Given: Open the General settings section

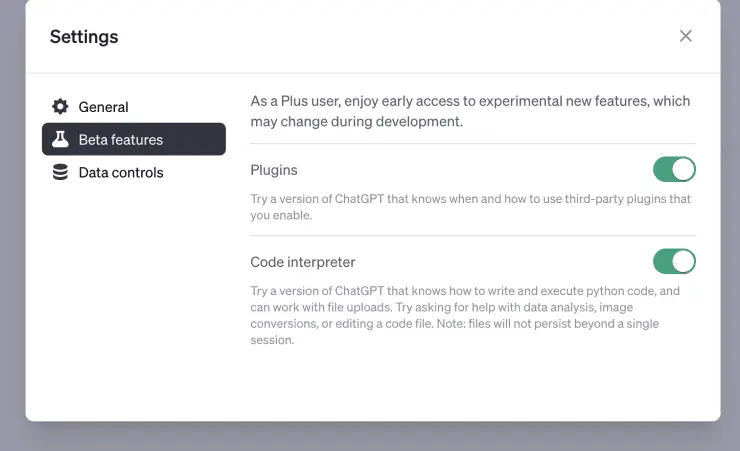Looking at the screenshot, I should 103,107.
